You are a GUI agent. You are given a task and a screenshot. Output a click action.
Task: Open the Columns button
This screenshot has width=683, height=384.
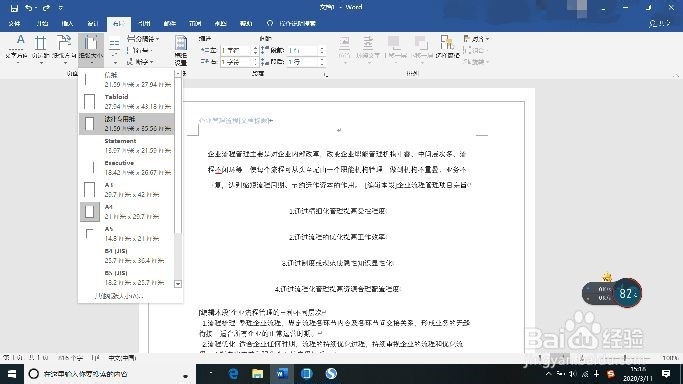pyautogui.click(x=114, y=50)
